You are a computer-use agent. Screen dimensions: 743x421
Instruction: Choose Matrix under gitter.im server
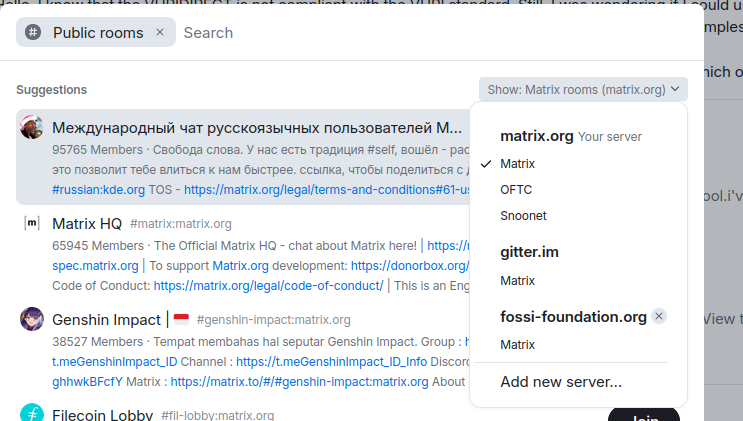pyautogui.click(x=517, y=280)
